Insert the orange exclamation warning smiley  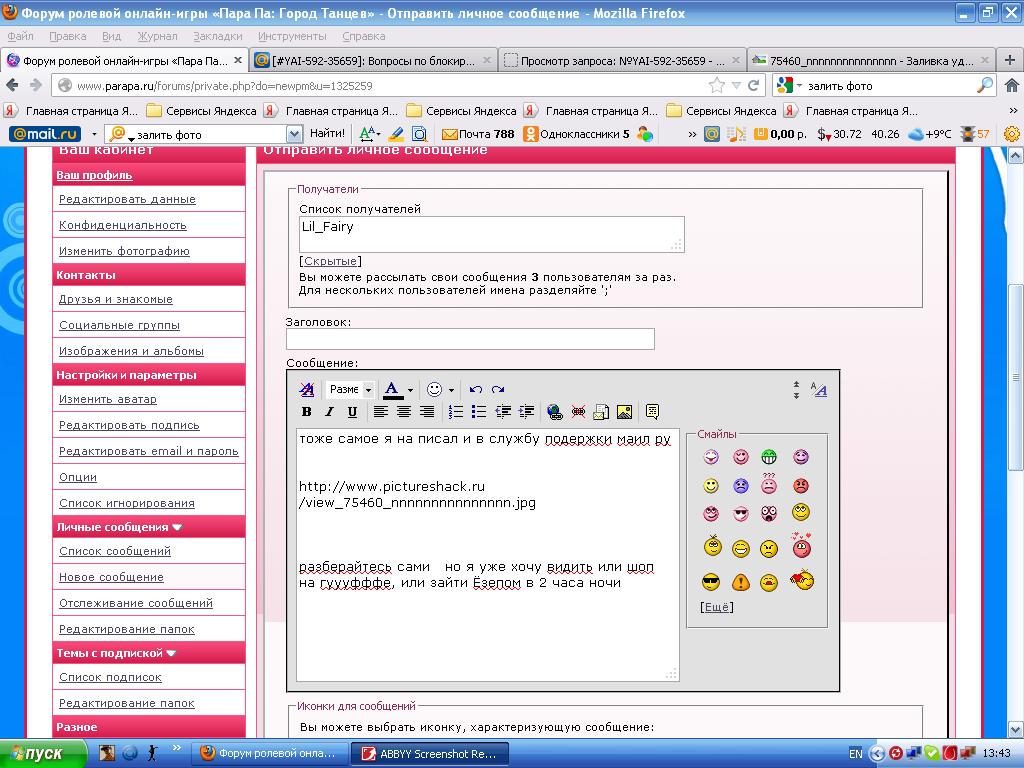[741, 582]
